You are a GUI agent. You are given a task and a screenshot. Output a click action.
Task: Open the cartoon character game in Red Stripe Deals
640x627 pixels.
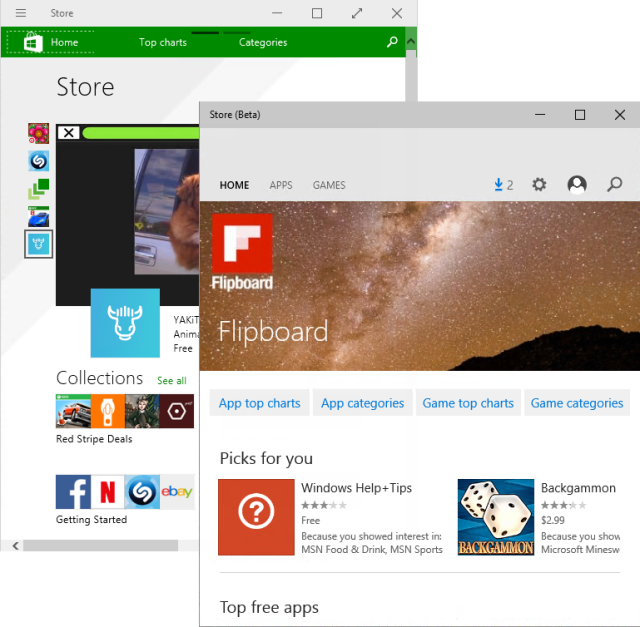[142, 411]
